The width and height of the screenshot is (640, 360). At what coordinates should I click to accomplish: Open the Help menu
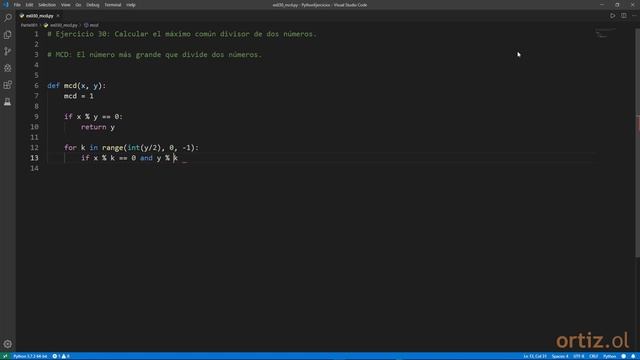(x=131, y=5)
